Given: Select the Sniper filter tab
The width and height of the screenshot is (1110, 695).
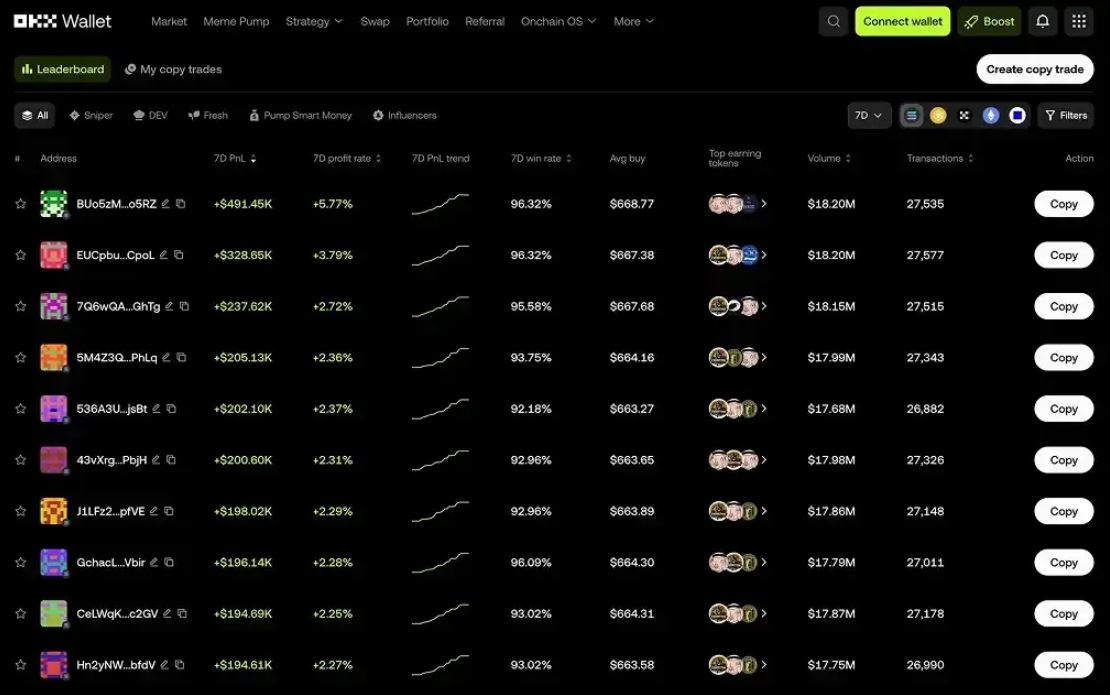Looking at the screenshot, I should [x=91, y=115].
